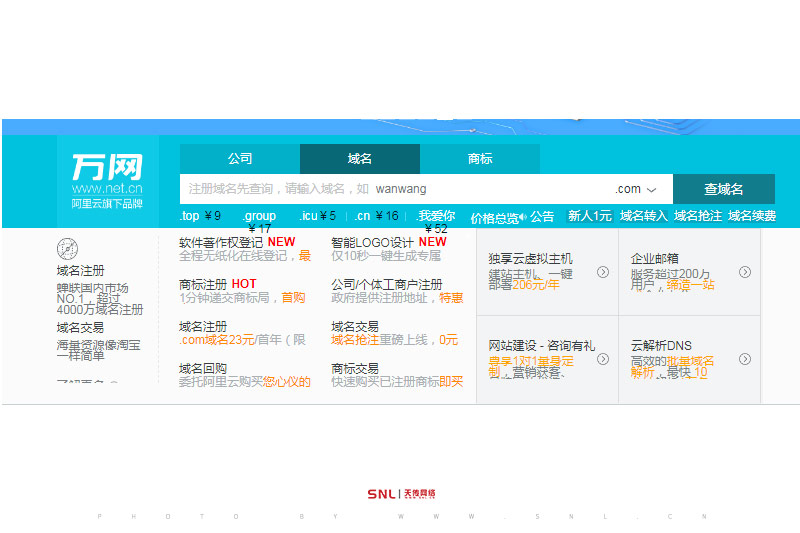Screen dimensions: 800x533
Task: Open the 商标交易 service link
Action: coord(355,368)
